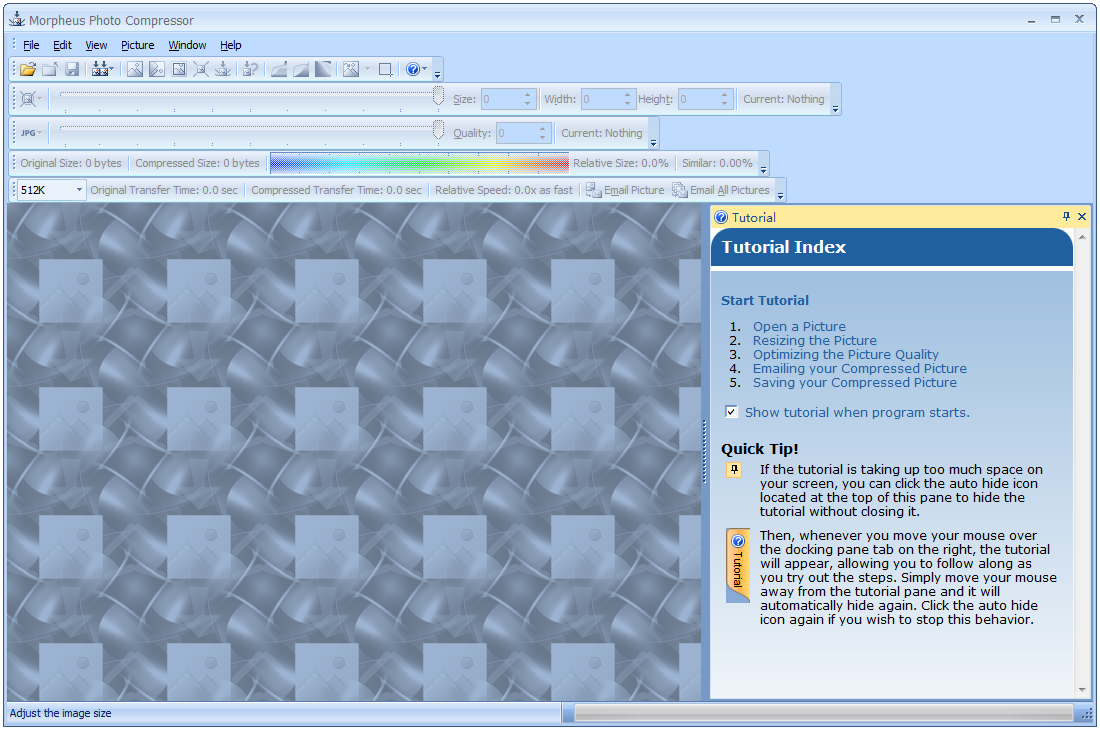Click the batch compress double-arrow pictures icon

click(x=100, y=69)
